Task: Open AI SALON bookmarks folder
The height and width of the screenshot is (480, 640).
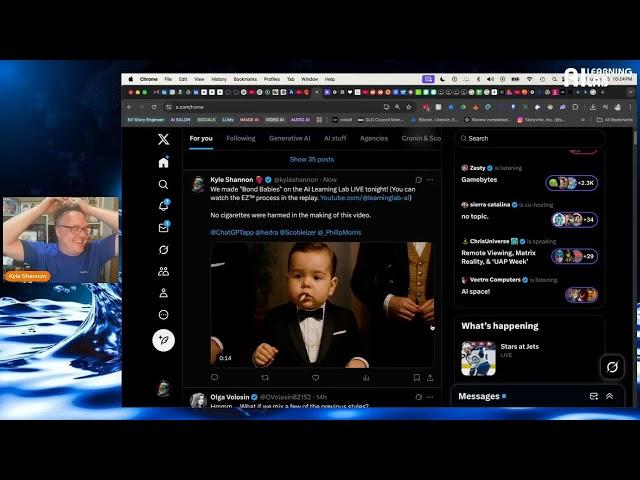Action: [x=180, y=120]
